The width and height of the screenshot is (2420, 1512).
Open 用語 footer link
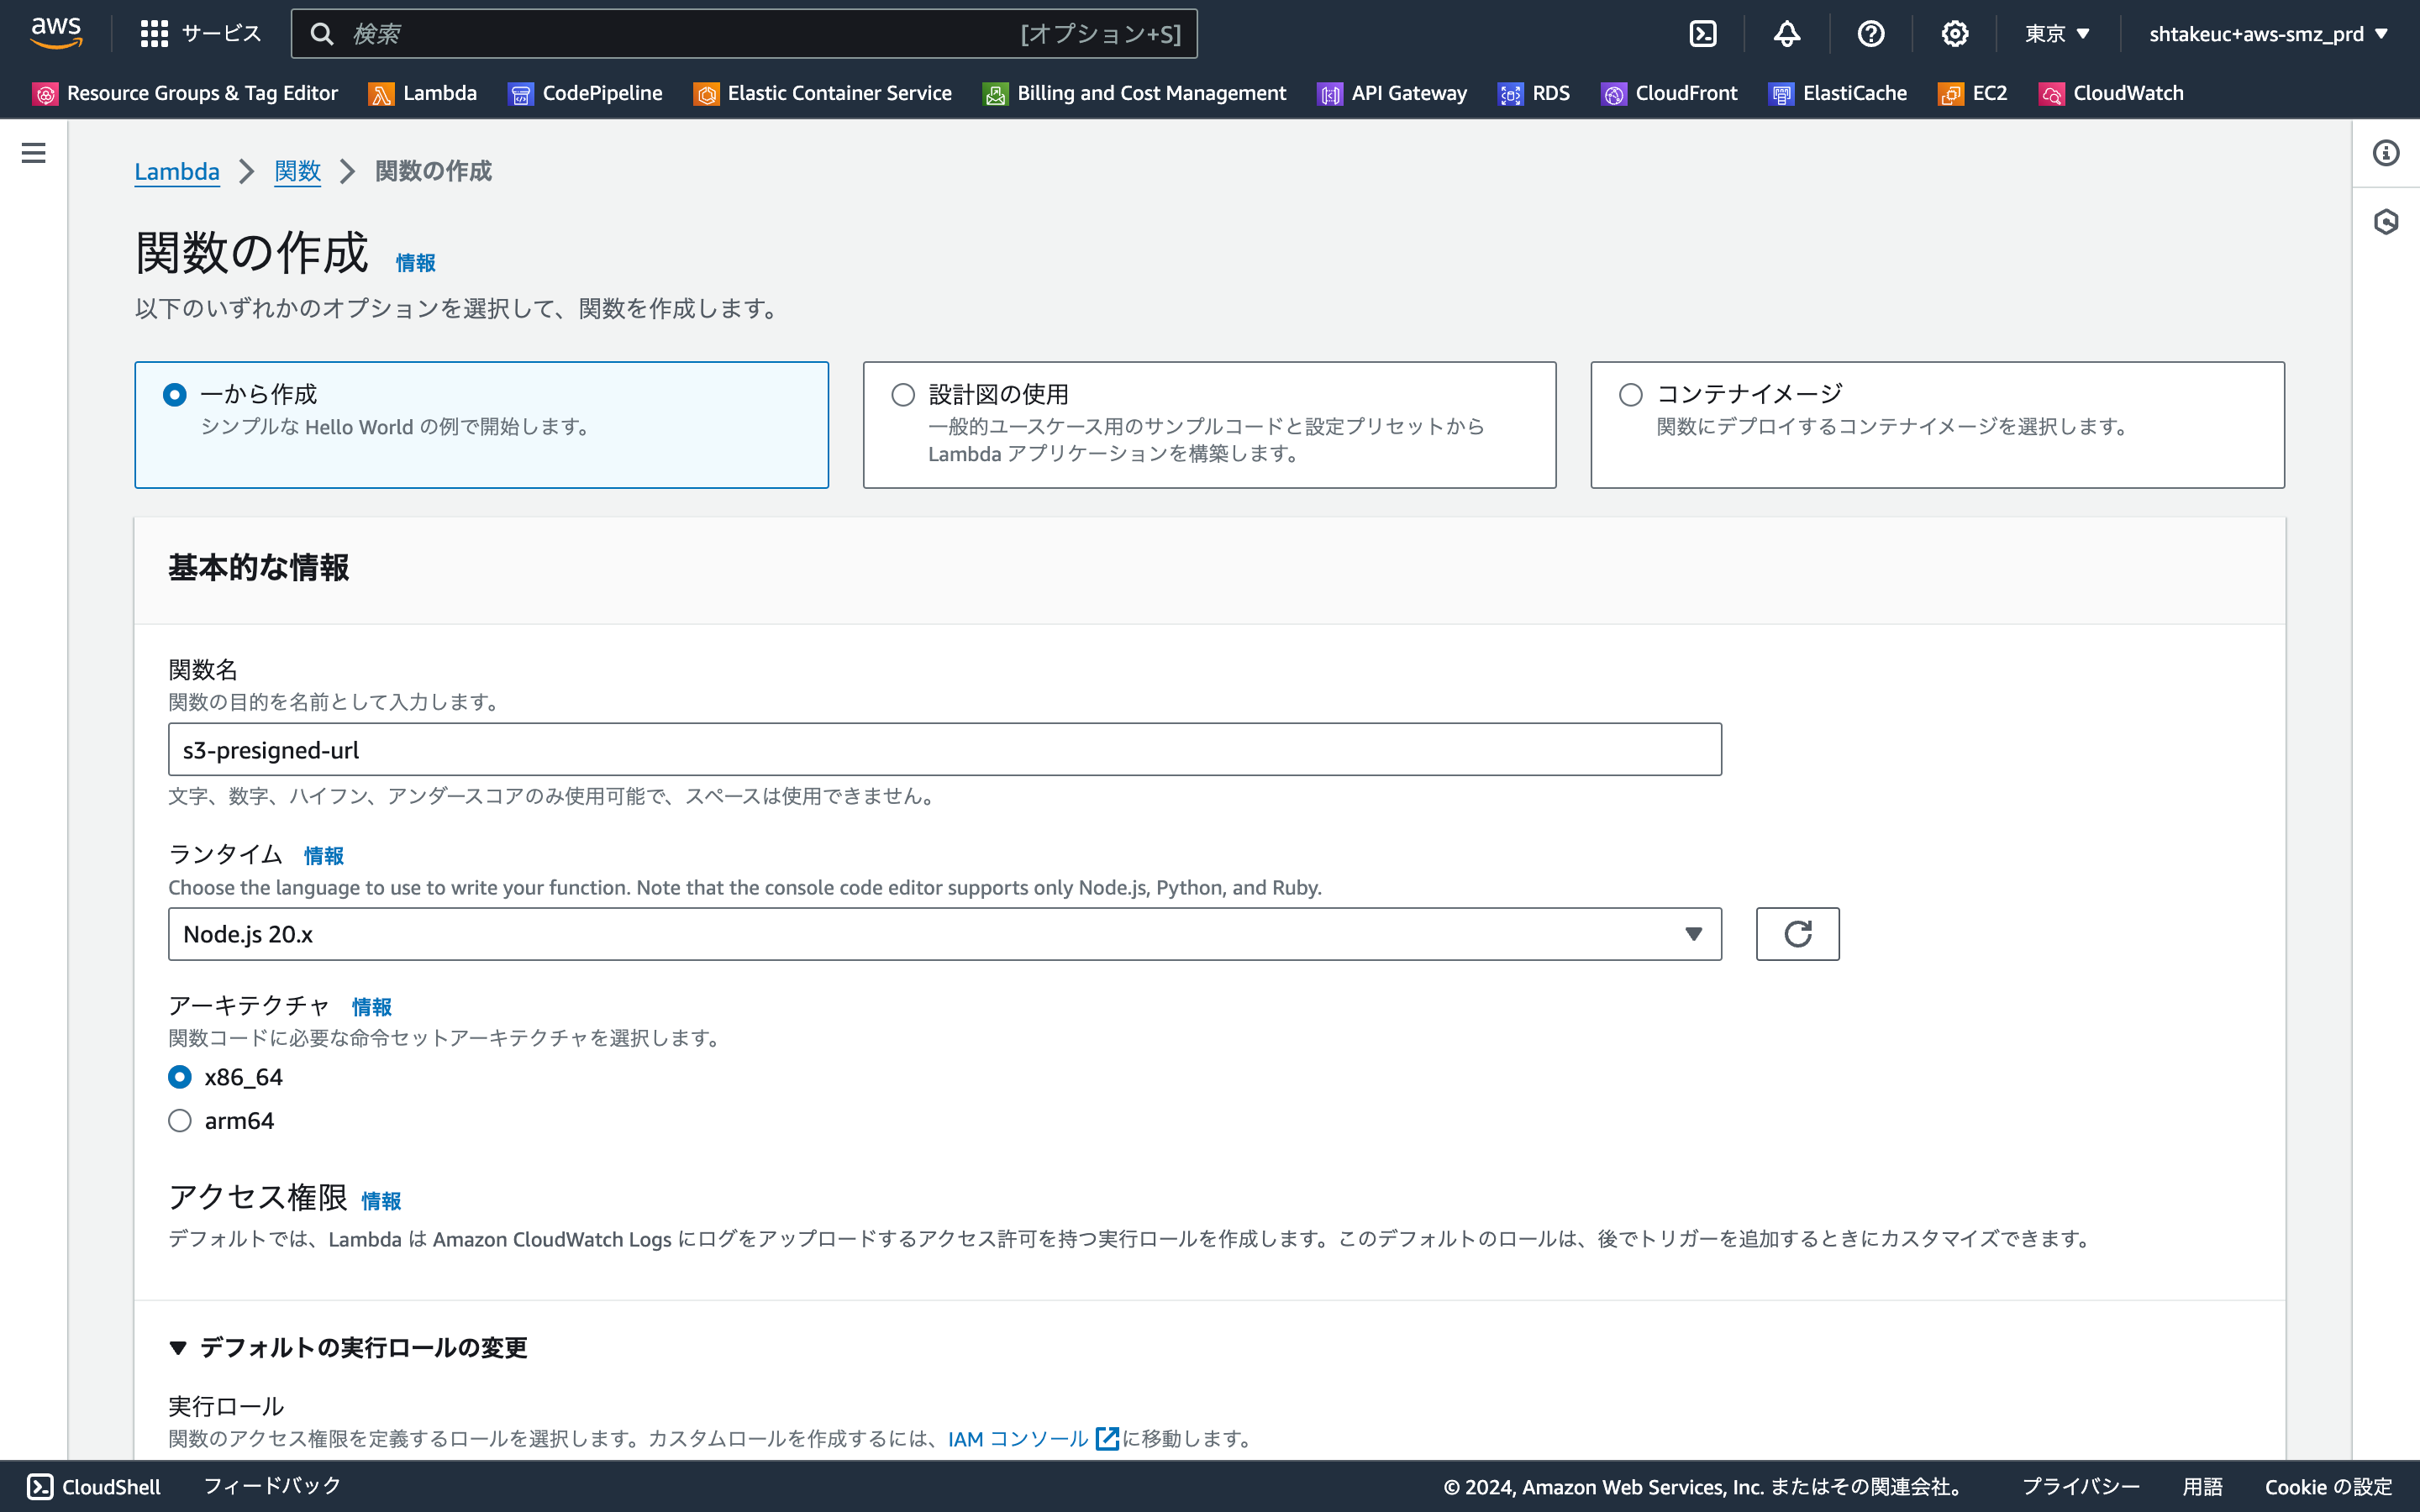[2202, 1487]
